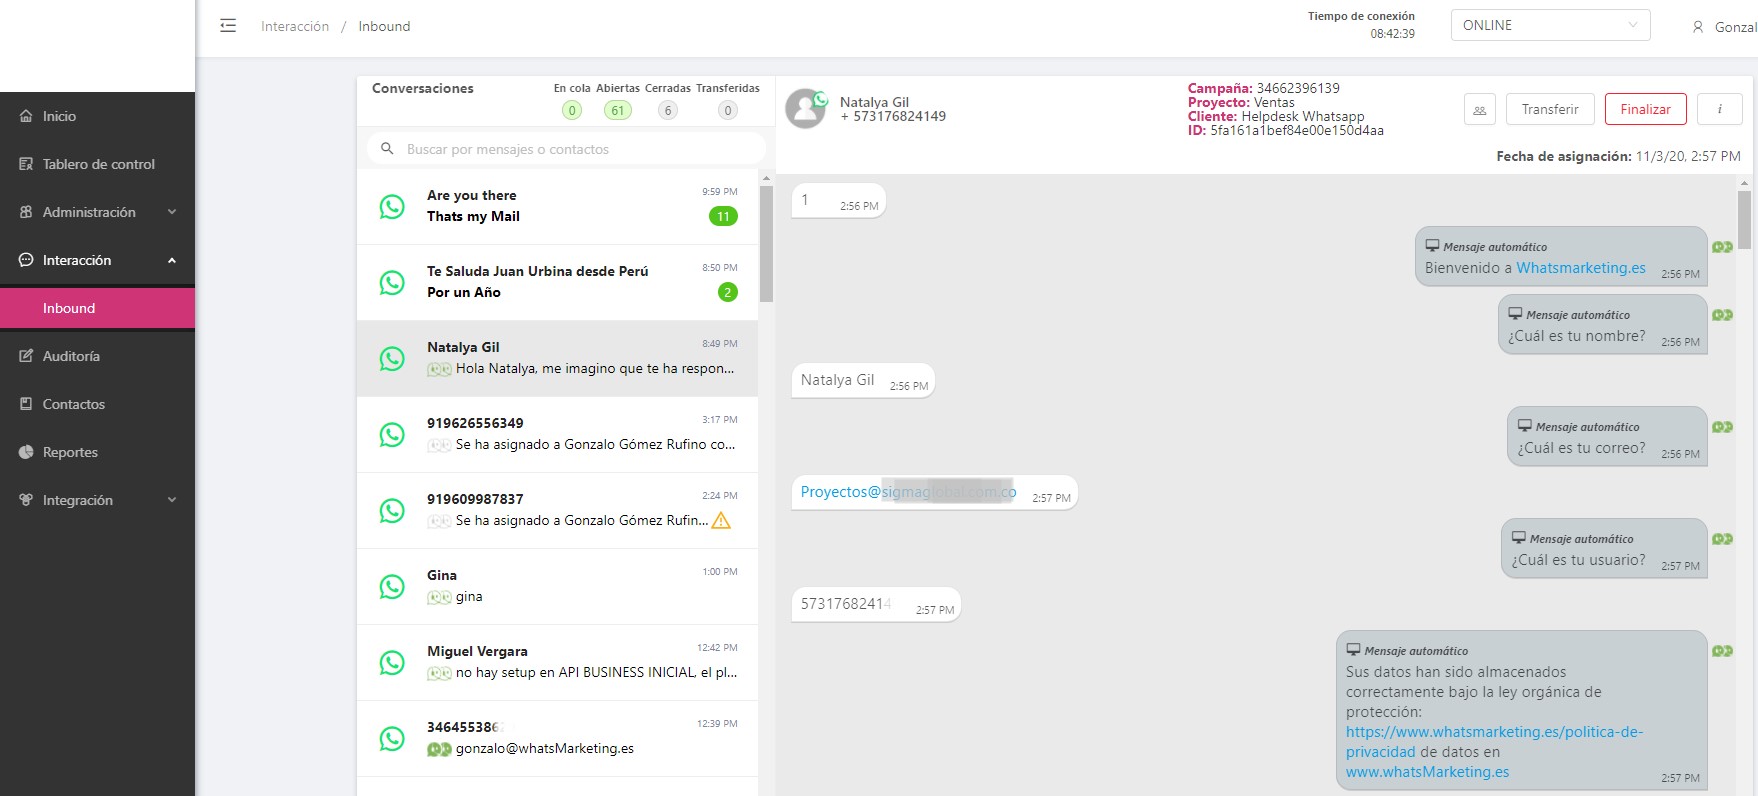Click Campaña number 34662396139
This screenshot has width=1758, height=796.
[x=1298, y=88]
